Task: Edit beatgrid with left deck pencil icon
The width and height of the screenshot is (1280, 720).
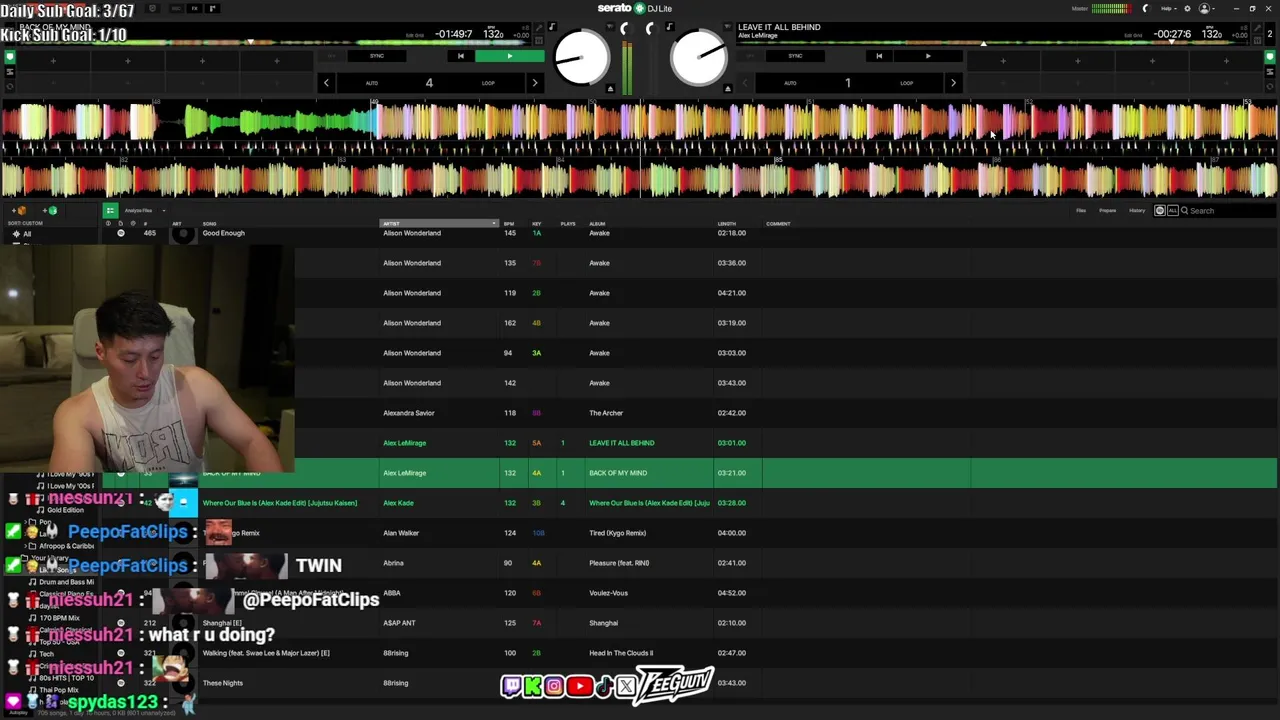Action: coord(540,27)
